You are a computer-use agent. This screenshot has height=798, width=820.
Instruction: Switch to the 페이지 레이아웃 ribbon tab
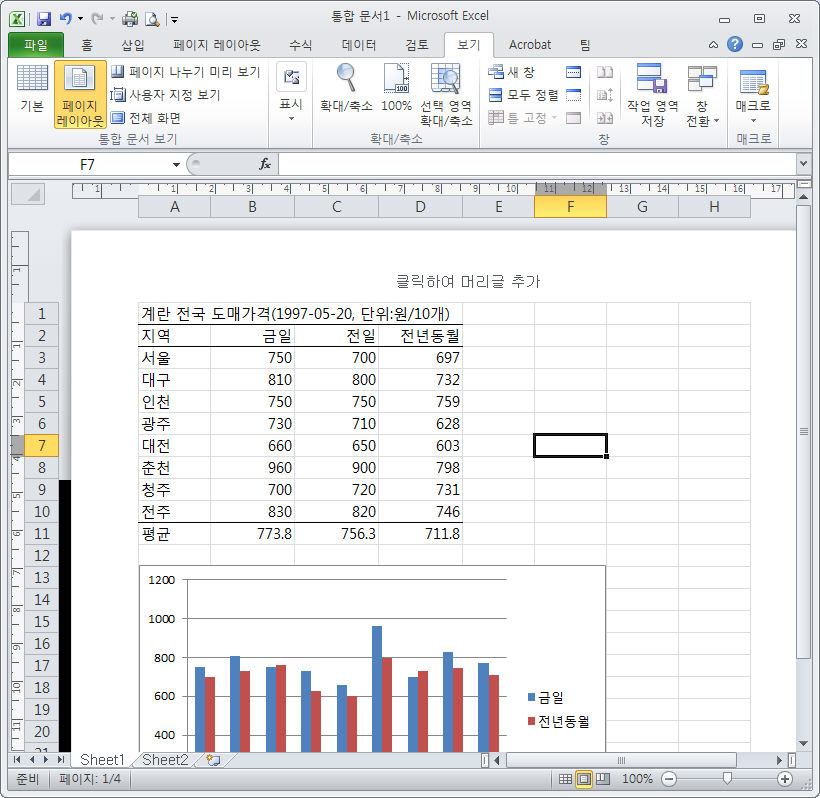(x=217, y=45)
